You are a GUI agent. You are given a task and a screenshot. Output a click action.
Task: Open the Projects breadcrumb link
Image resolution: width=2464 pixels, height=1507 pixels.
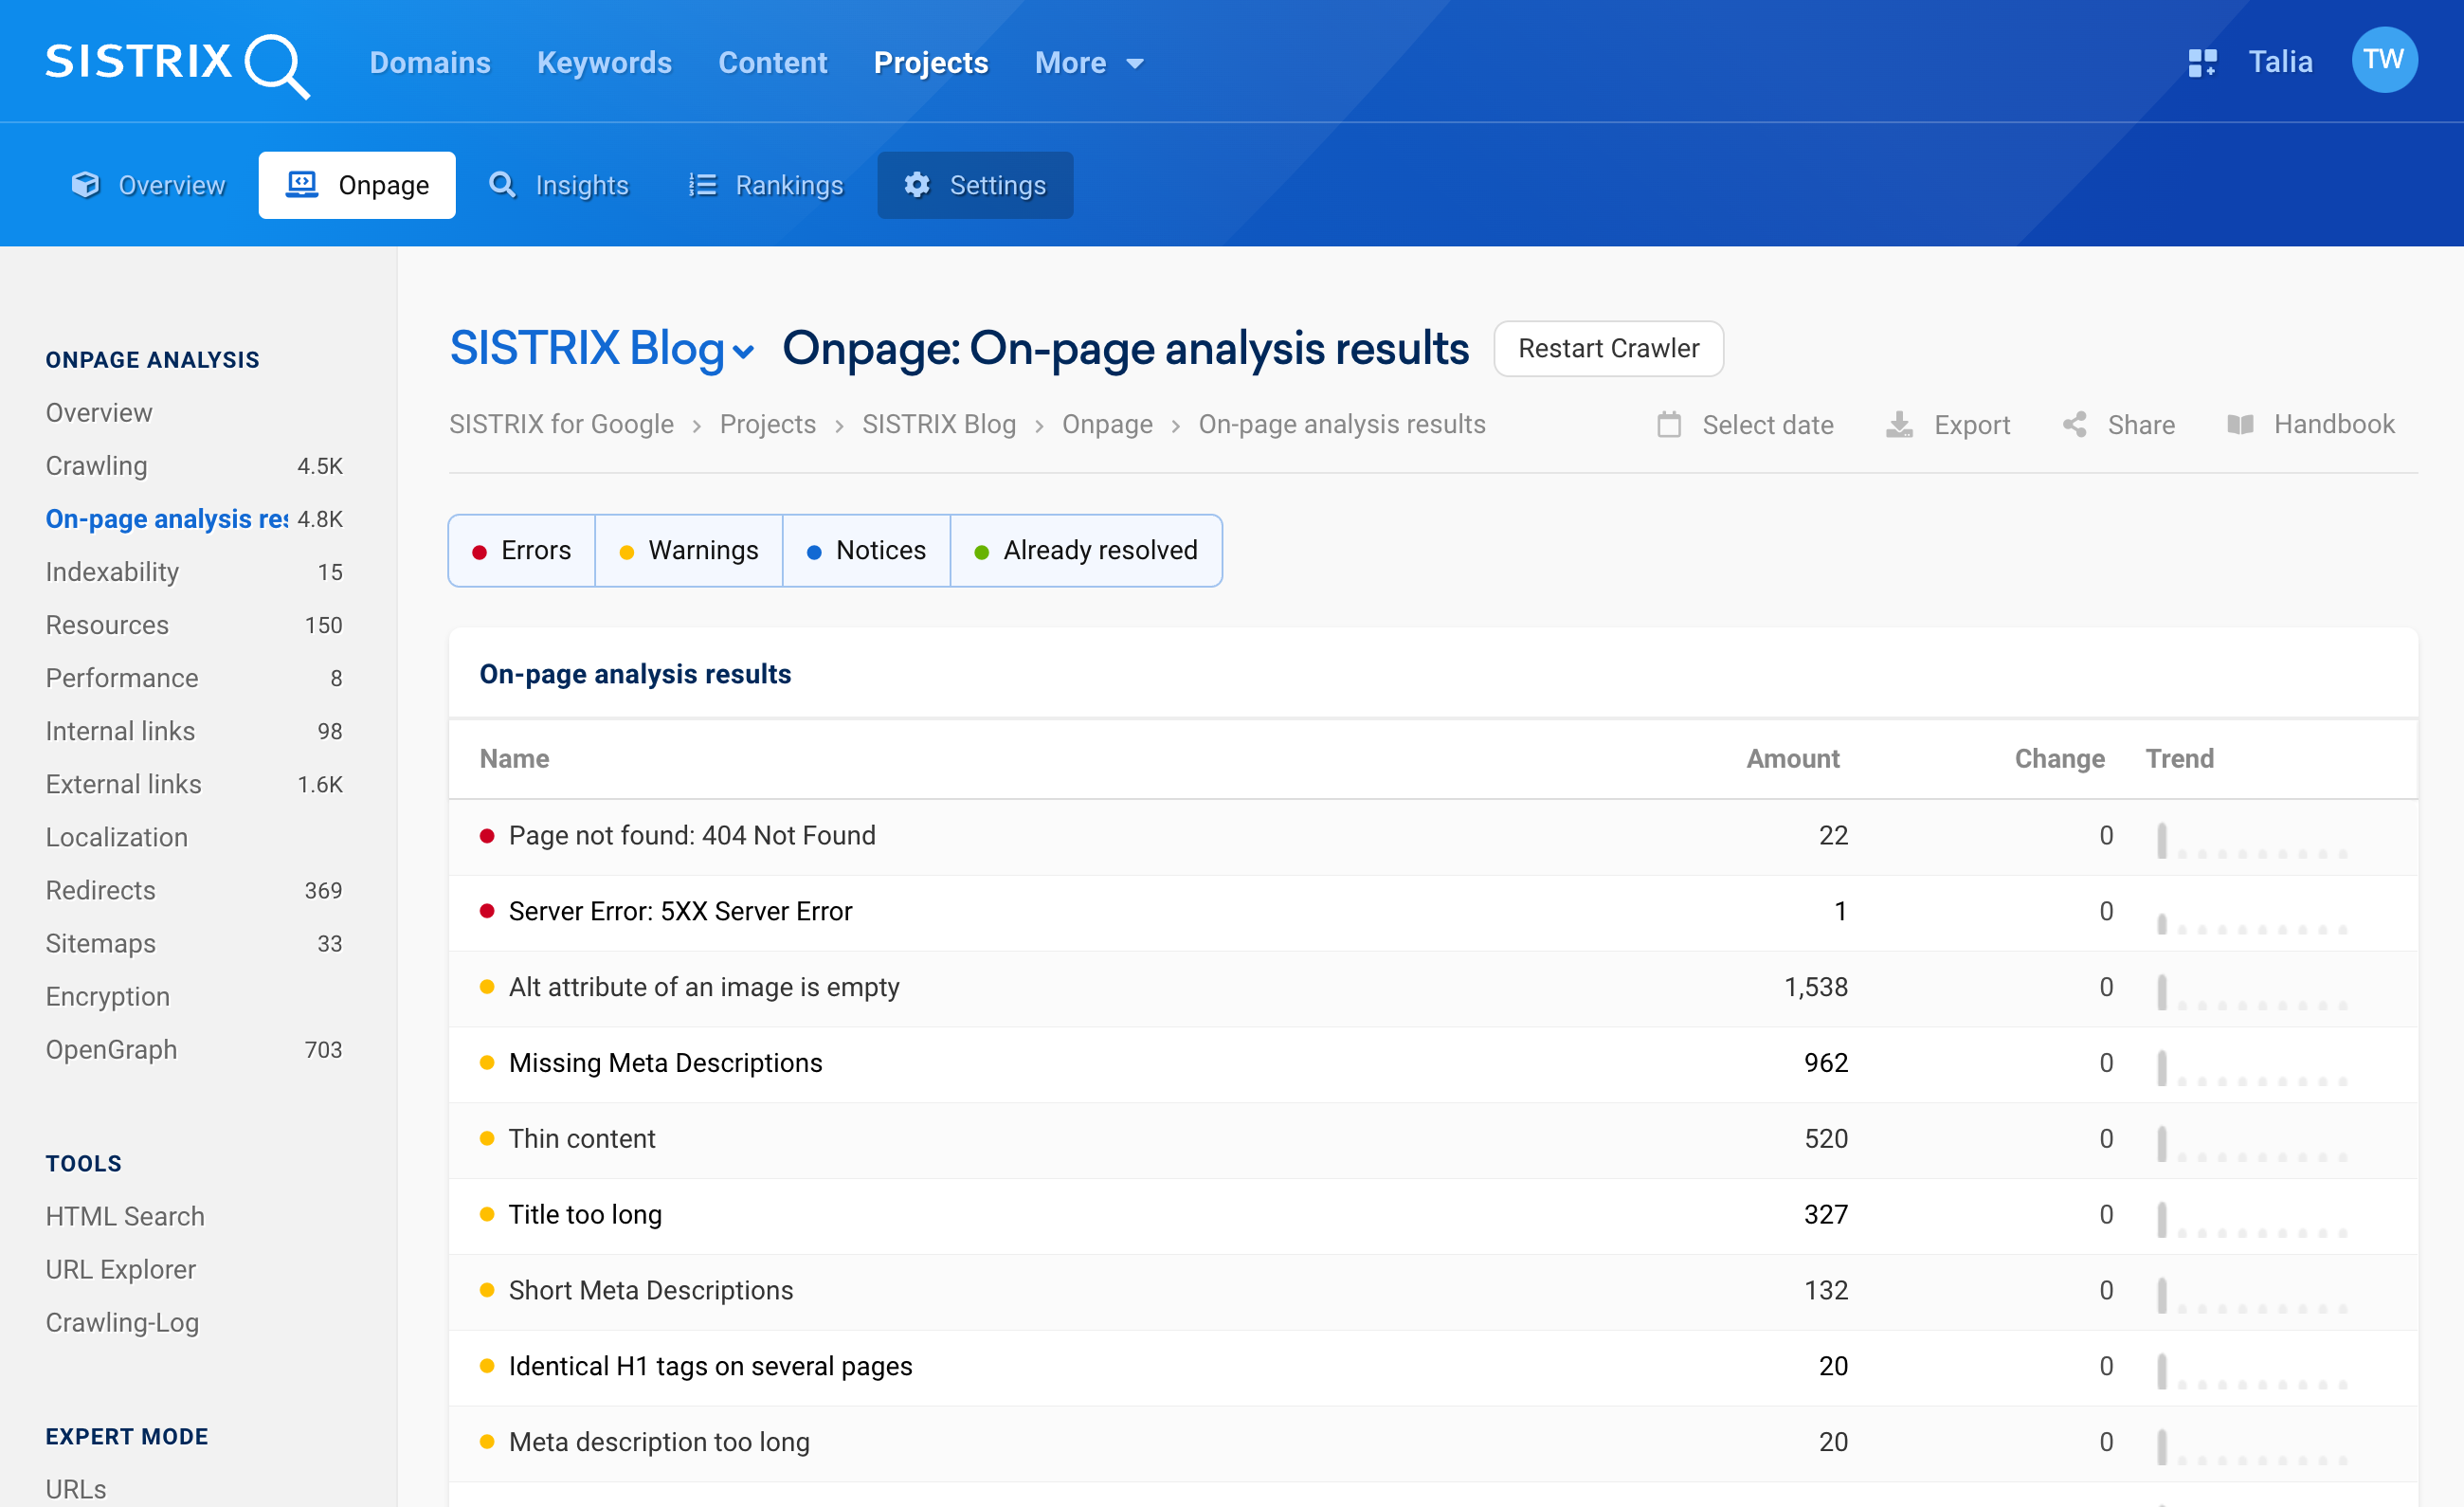coord(768,425)
